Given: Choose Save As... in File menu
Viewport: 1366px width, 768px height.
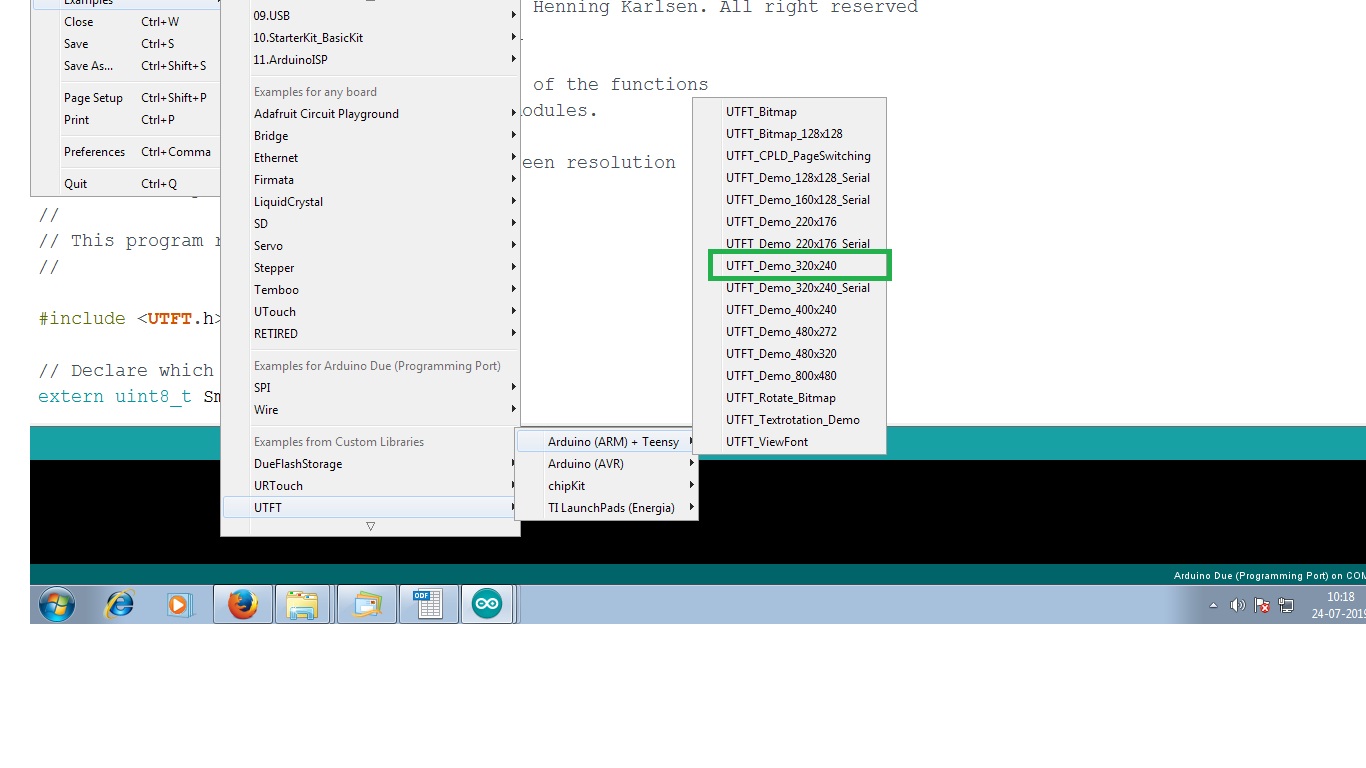Looking at the screenshot, I should (x=126, y=65).
